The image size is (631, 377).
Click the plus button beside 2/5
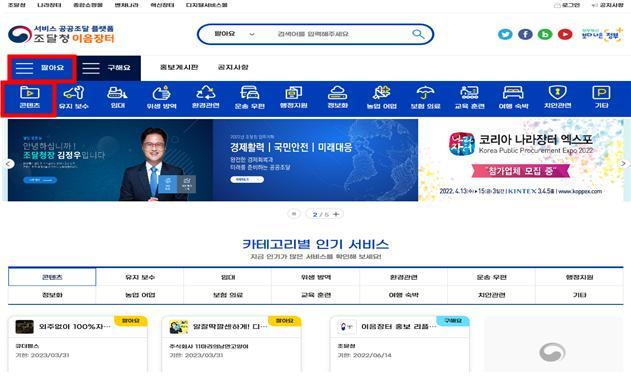(x=336, y=214)
